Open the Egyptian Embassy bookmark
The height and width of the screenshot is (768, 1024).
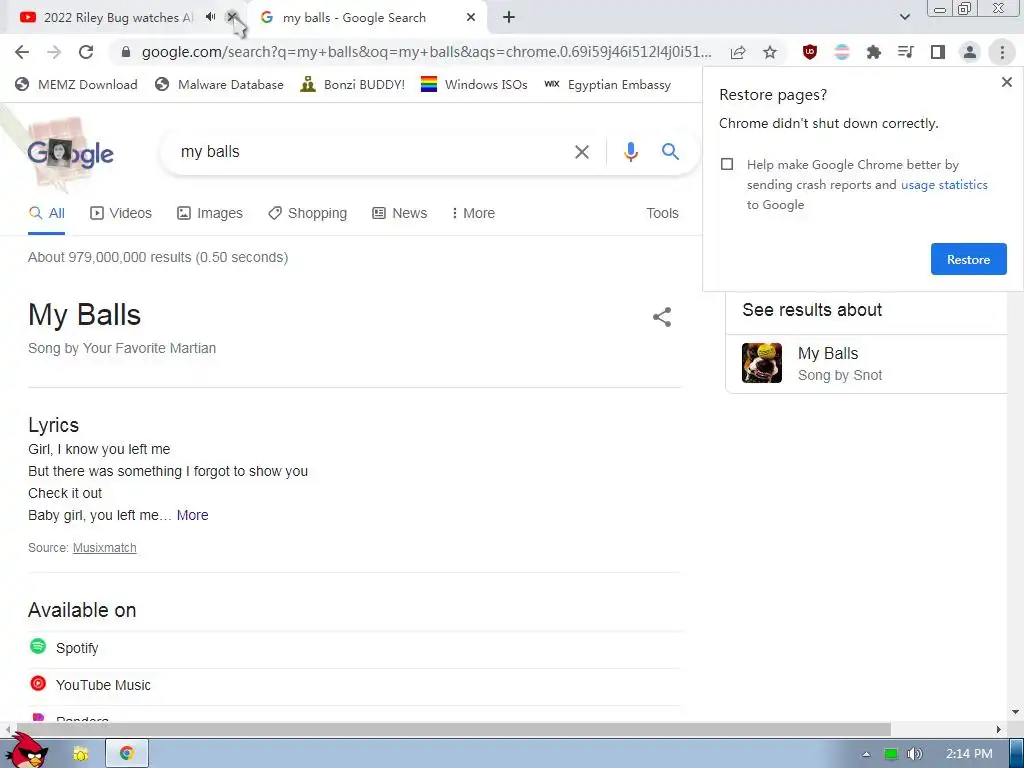[x=607, y=84]
